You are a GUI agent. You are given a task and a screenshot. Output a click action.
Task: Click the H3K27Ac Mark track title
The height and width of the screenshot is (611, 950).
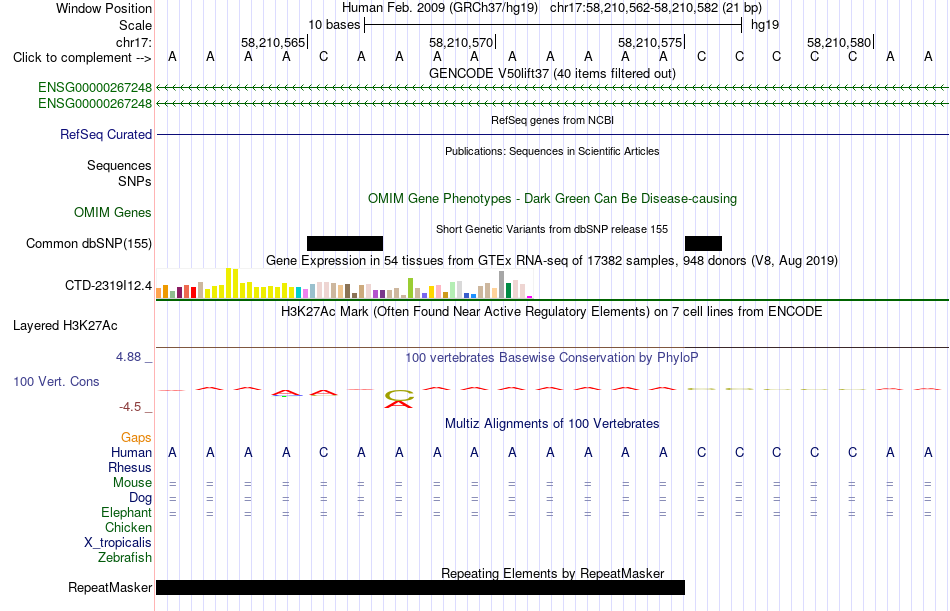[552, 312]
